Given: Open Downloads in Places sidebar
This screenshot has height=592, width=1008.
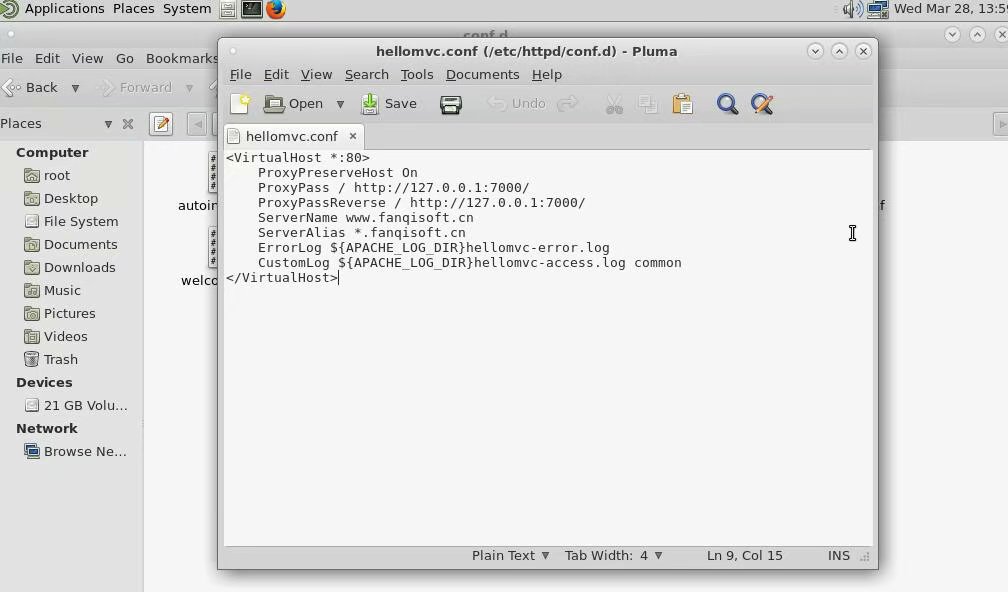Looking at the screenshot, I should point(71,267).
